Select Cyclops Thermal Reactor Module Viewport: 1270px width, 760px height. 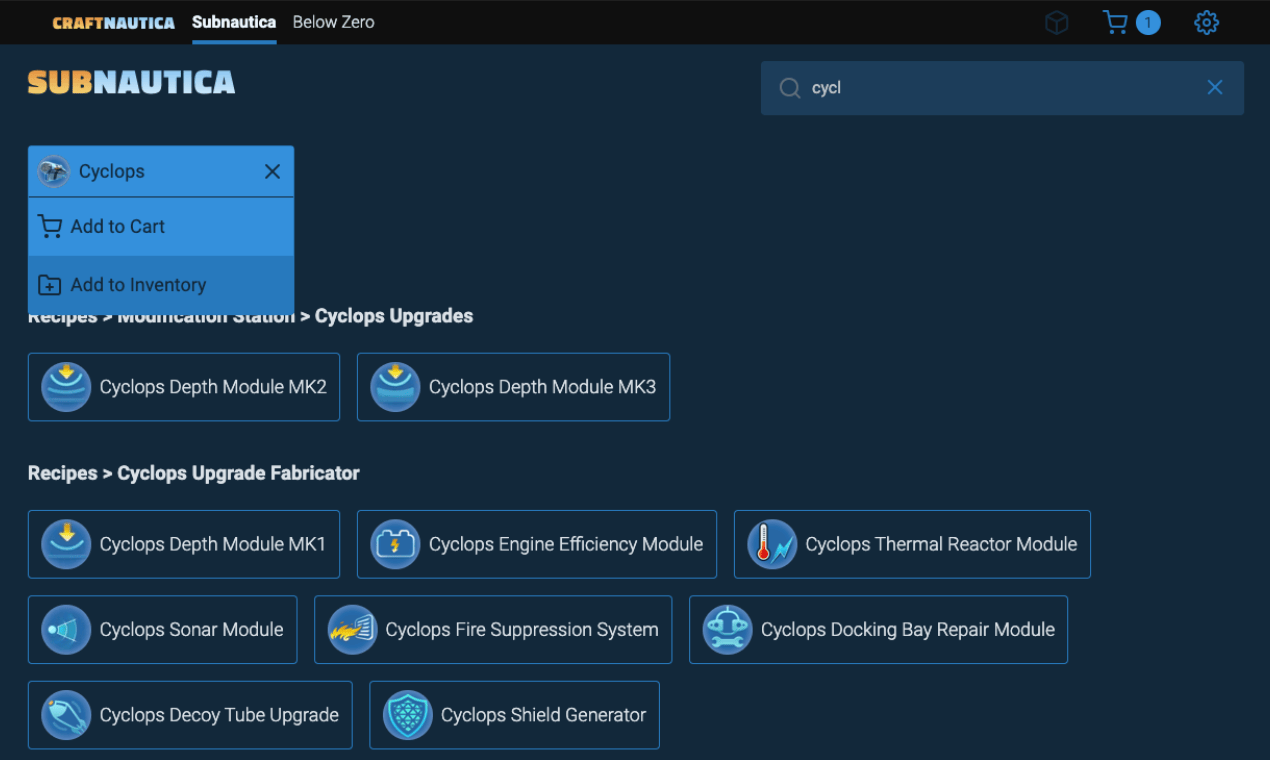coord(912,544)
